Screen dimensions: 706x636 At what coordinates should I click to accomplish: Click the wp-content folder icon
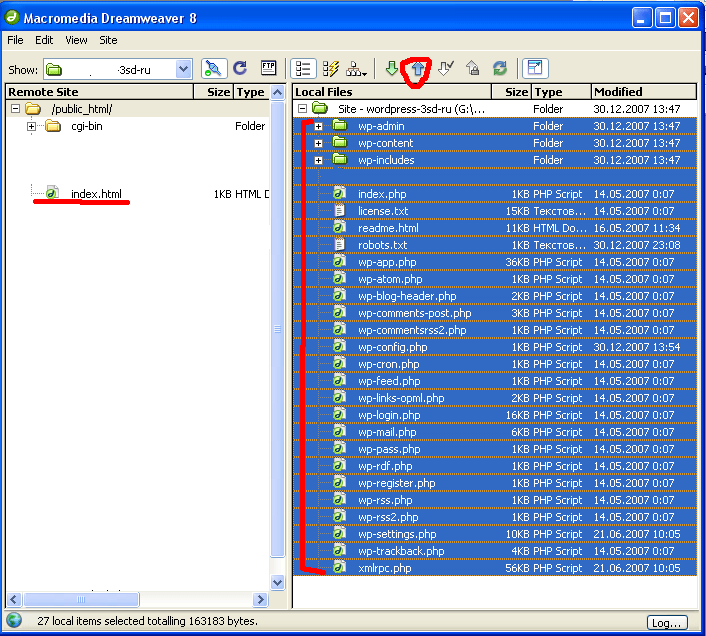coord(340,142)
